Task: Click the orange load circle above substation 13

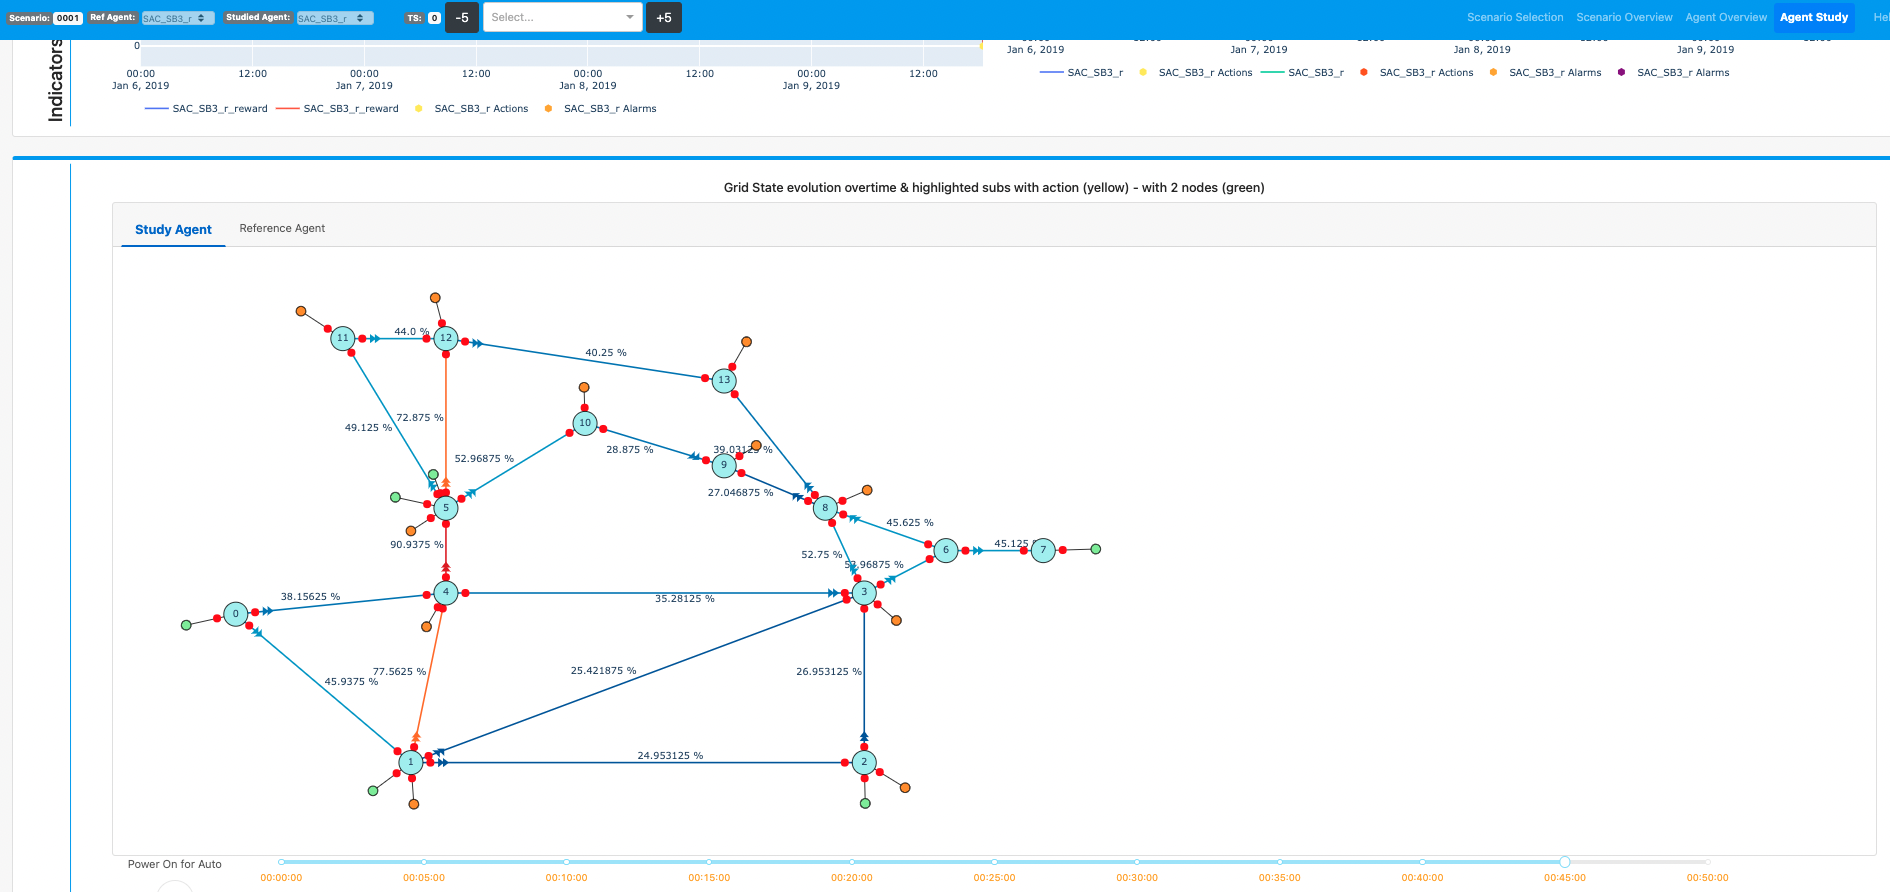Action: click(x=746, y=342)
